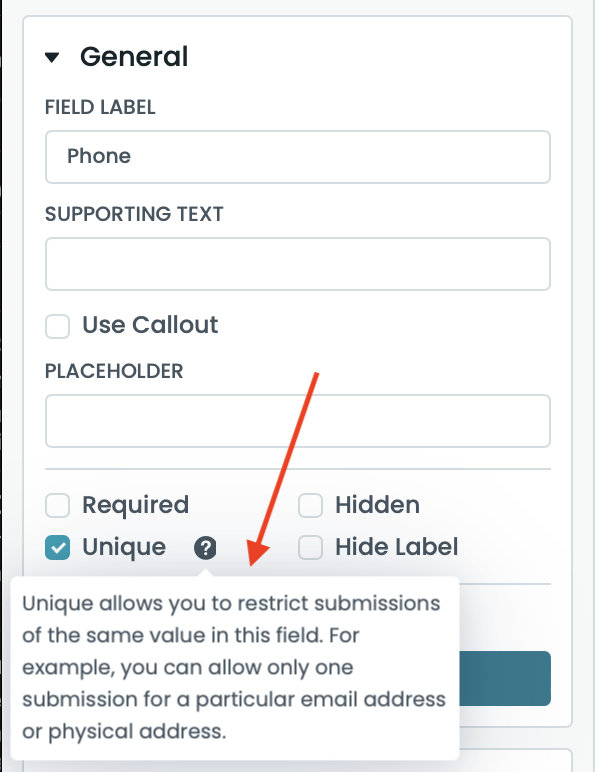
Task: Tick the Hidden checkbox
Action: [x=311, y=505]
